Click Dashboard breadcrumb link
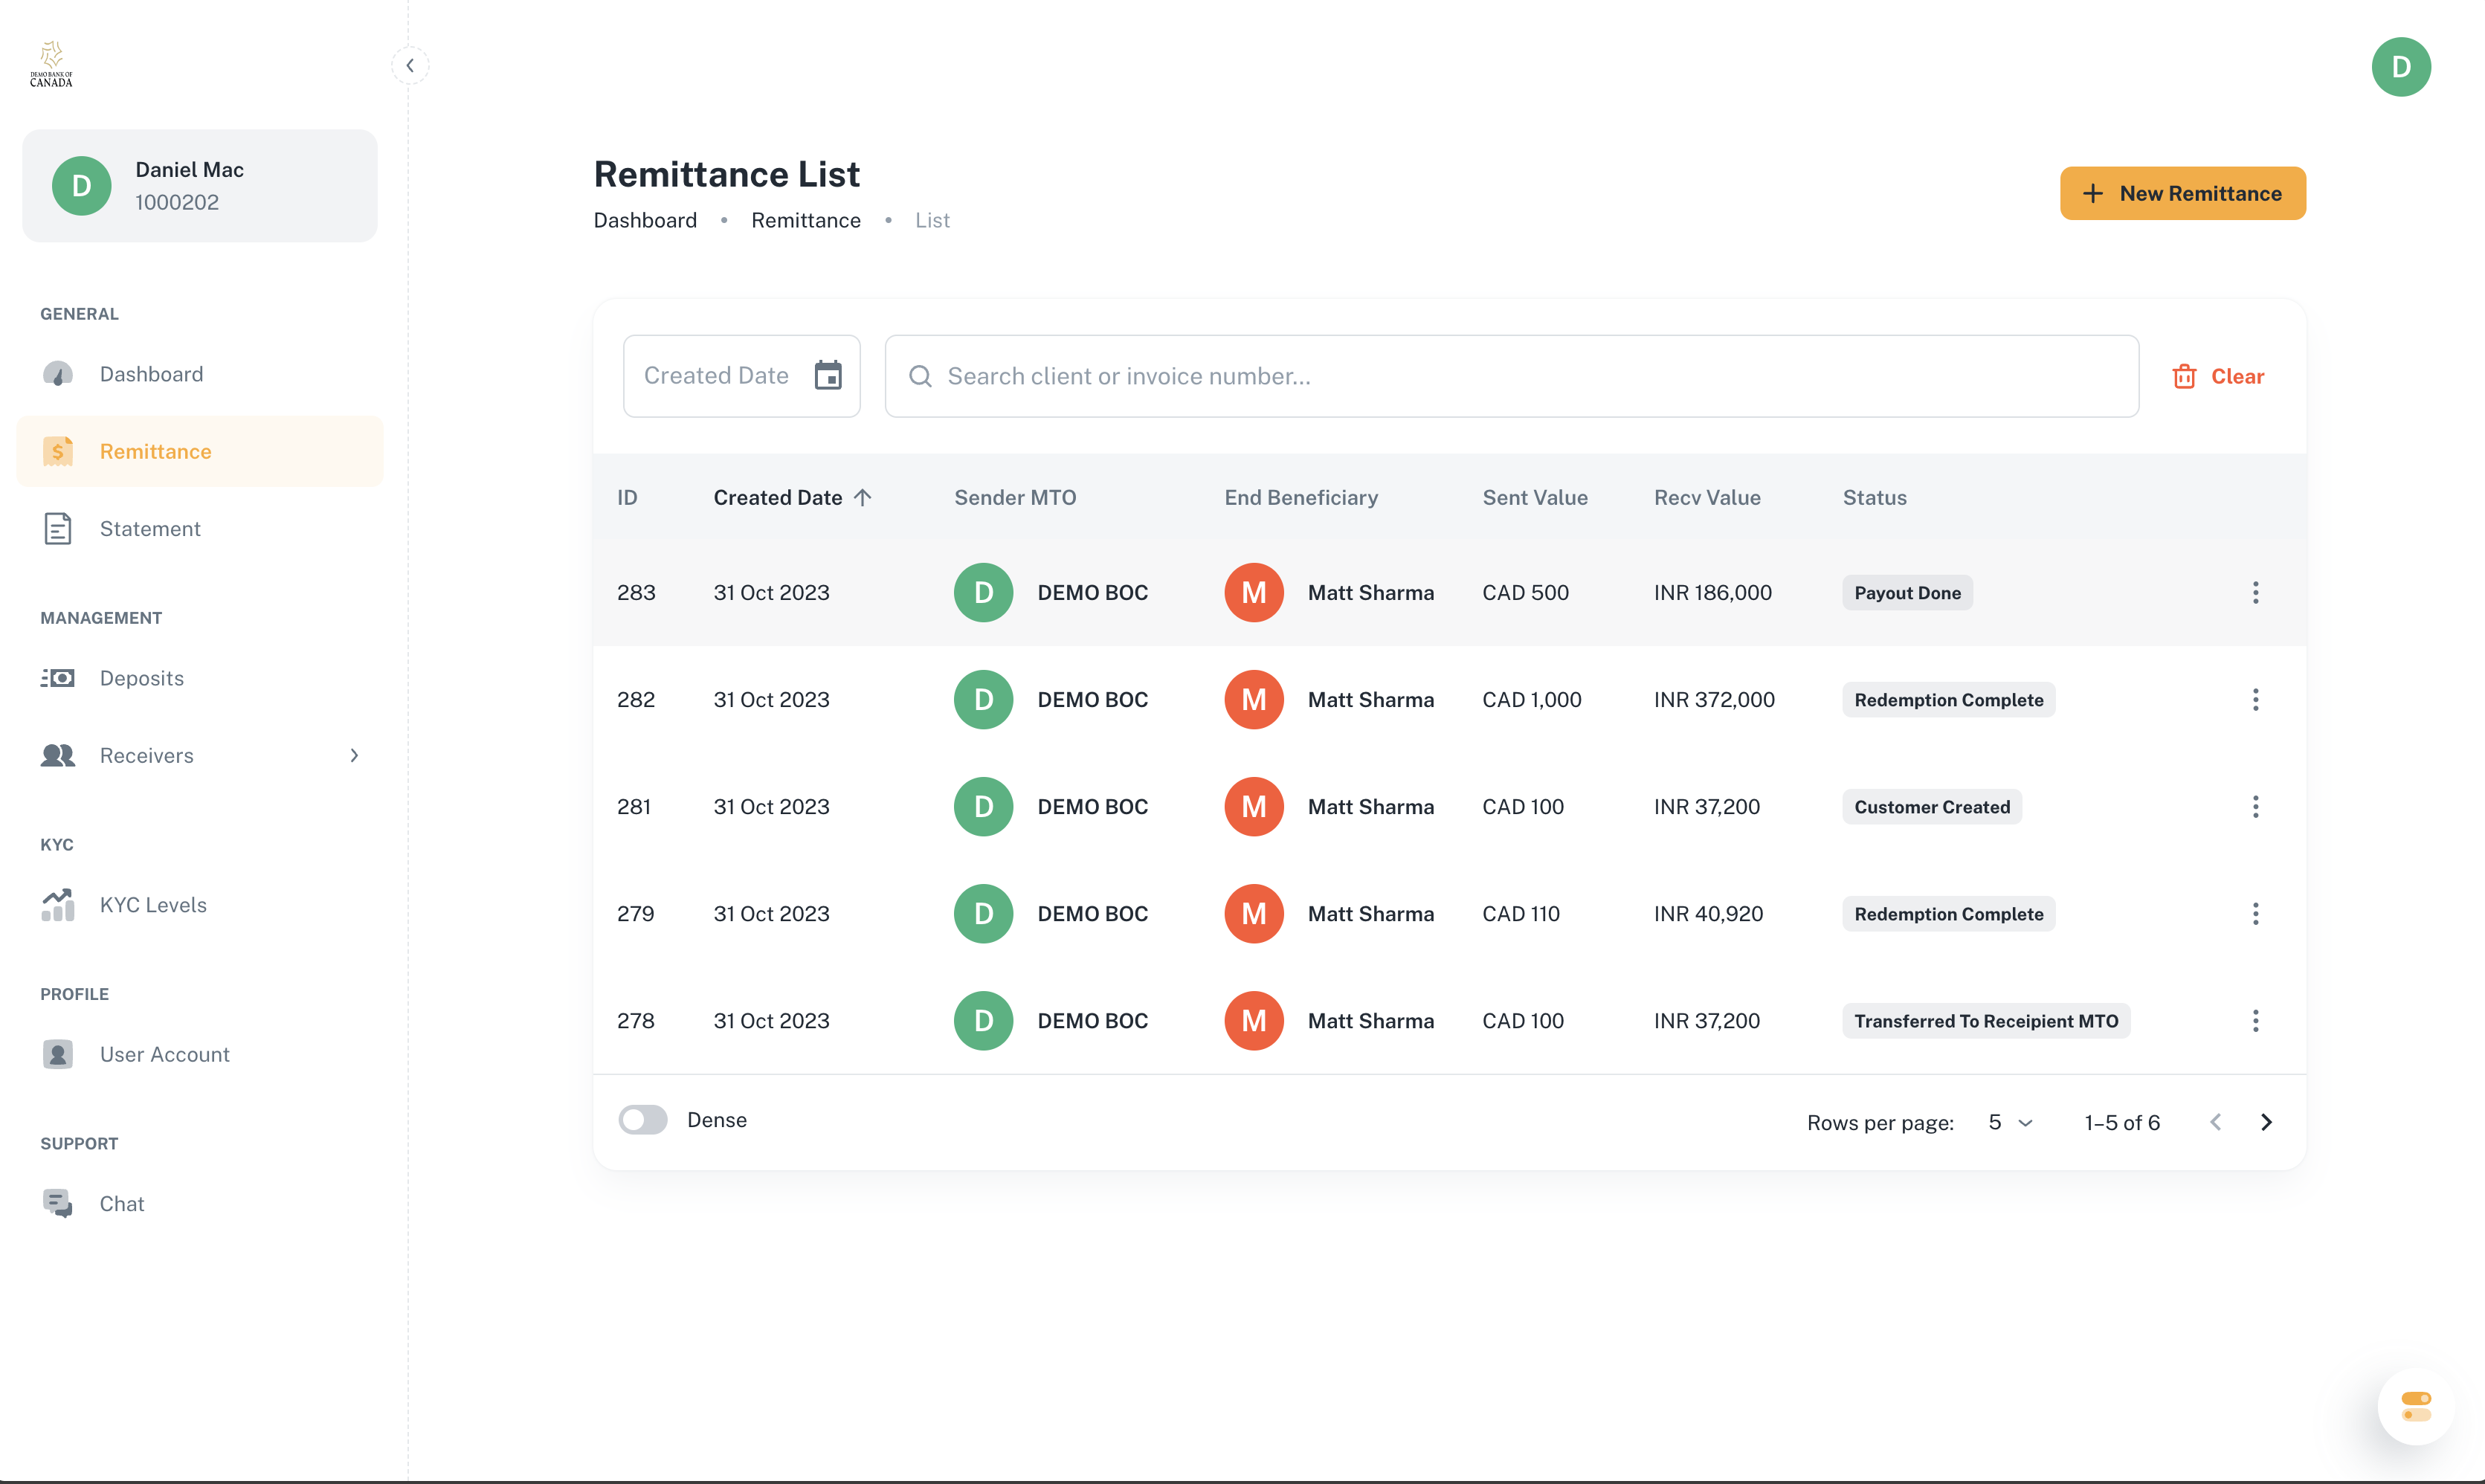The width and height of the screenshot is (2485, 1484). [x=645, y=220]
